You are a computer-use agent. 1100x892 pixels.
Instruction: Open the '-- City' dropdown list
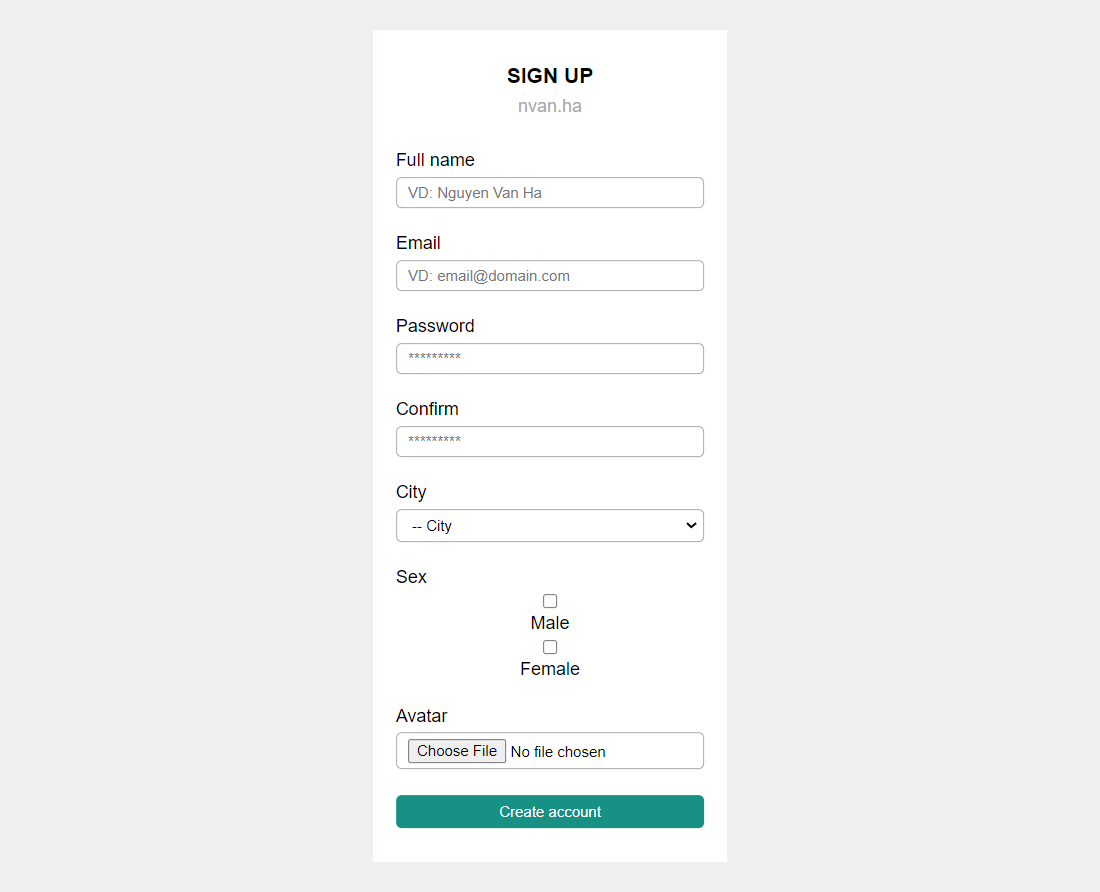pos(549,526)
